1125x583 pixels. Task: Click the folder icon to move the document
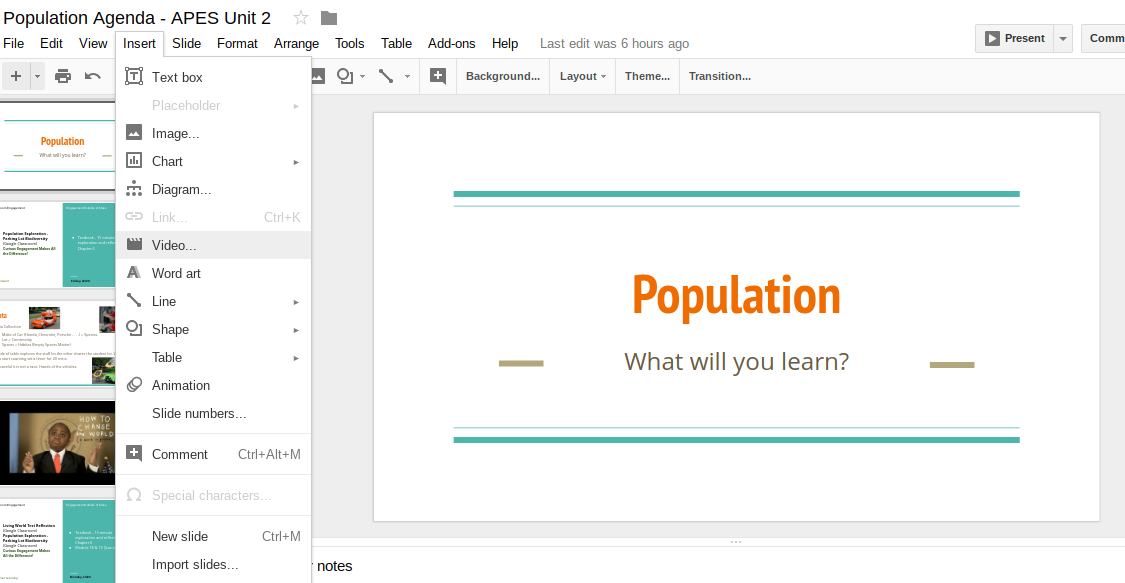pos(329,17)
